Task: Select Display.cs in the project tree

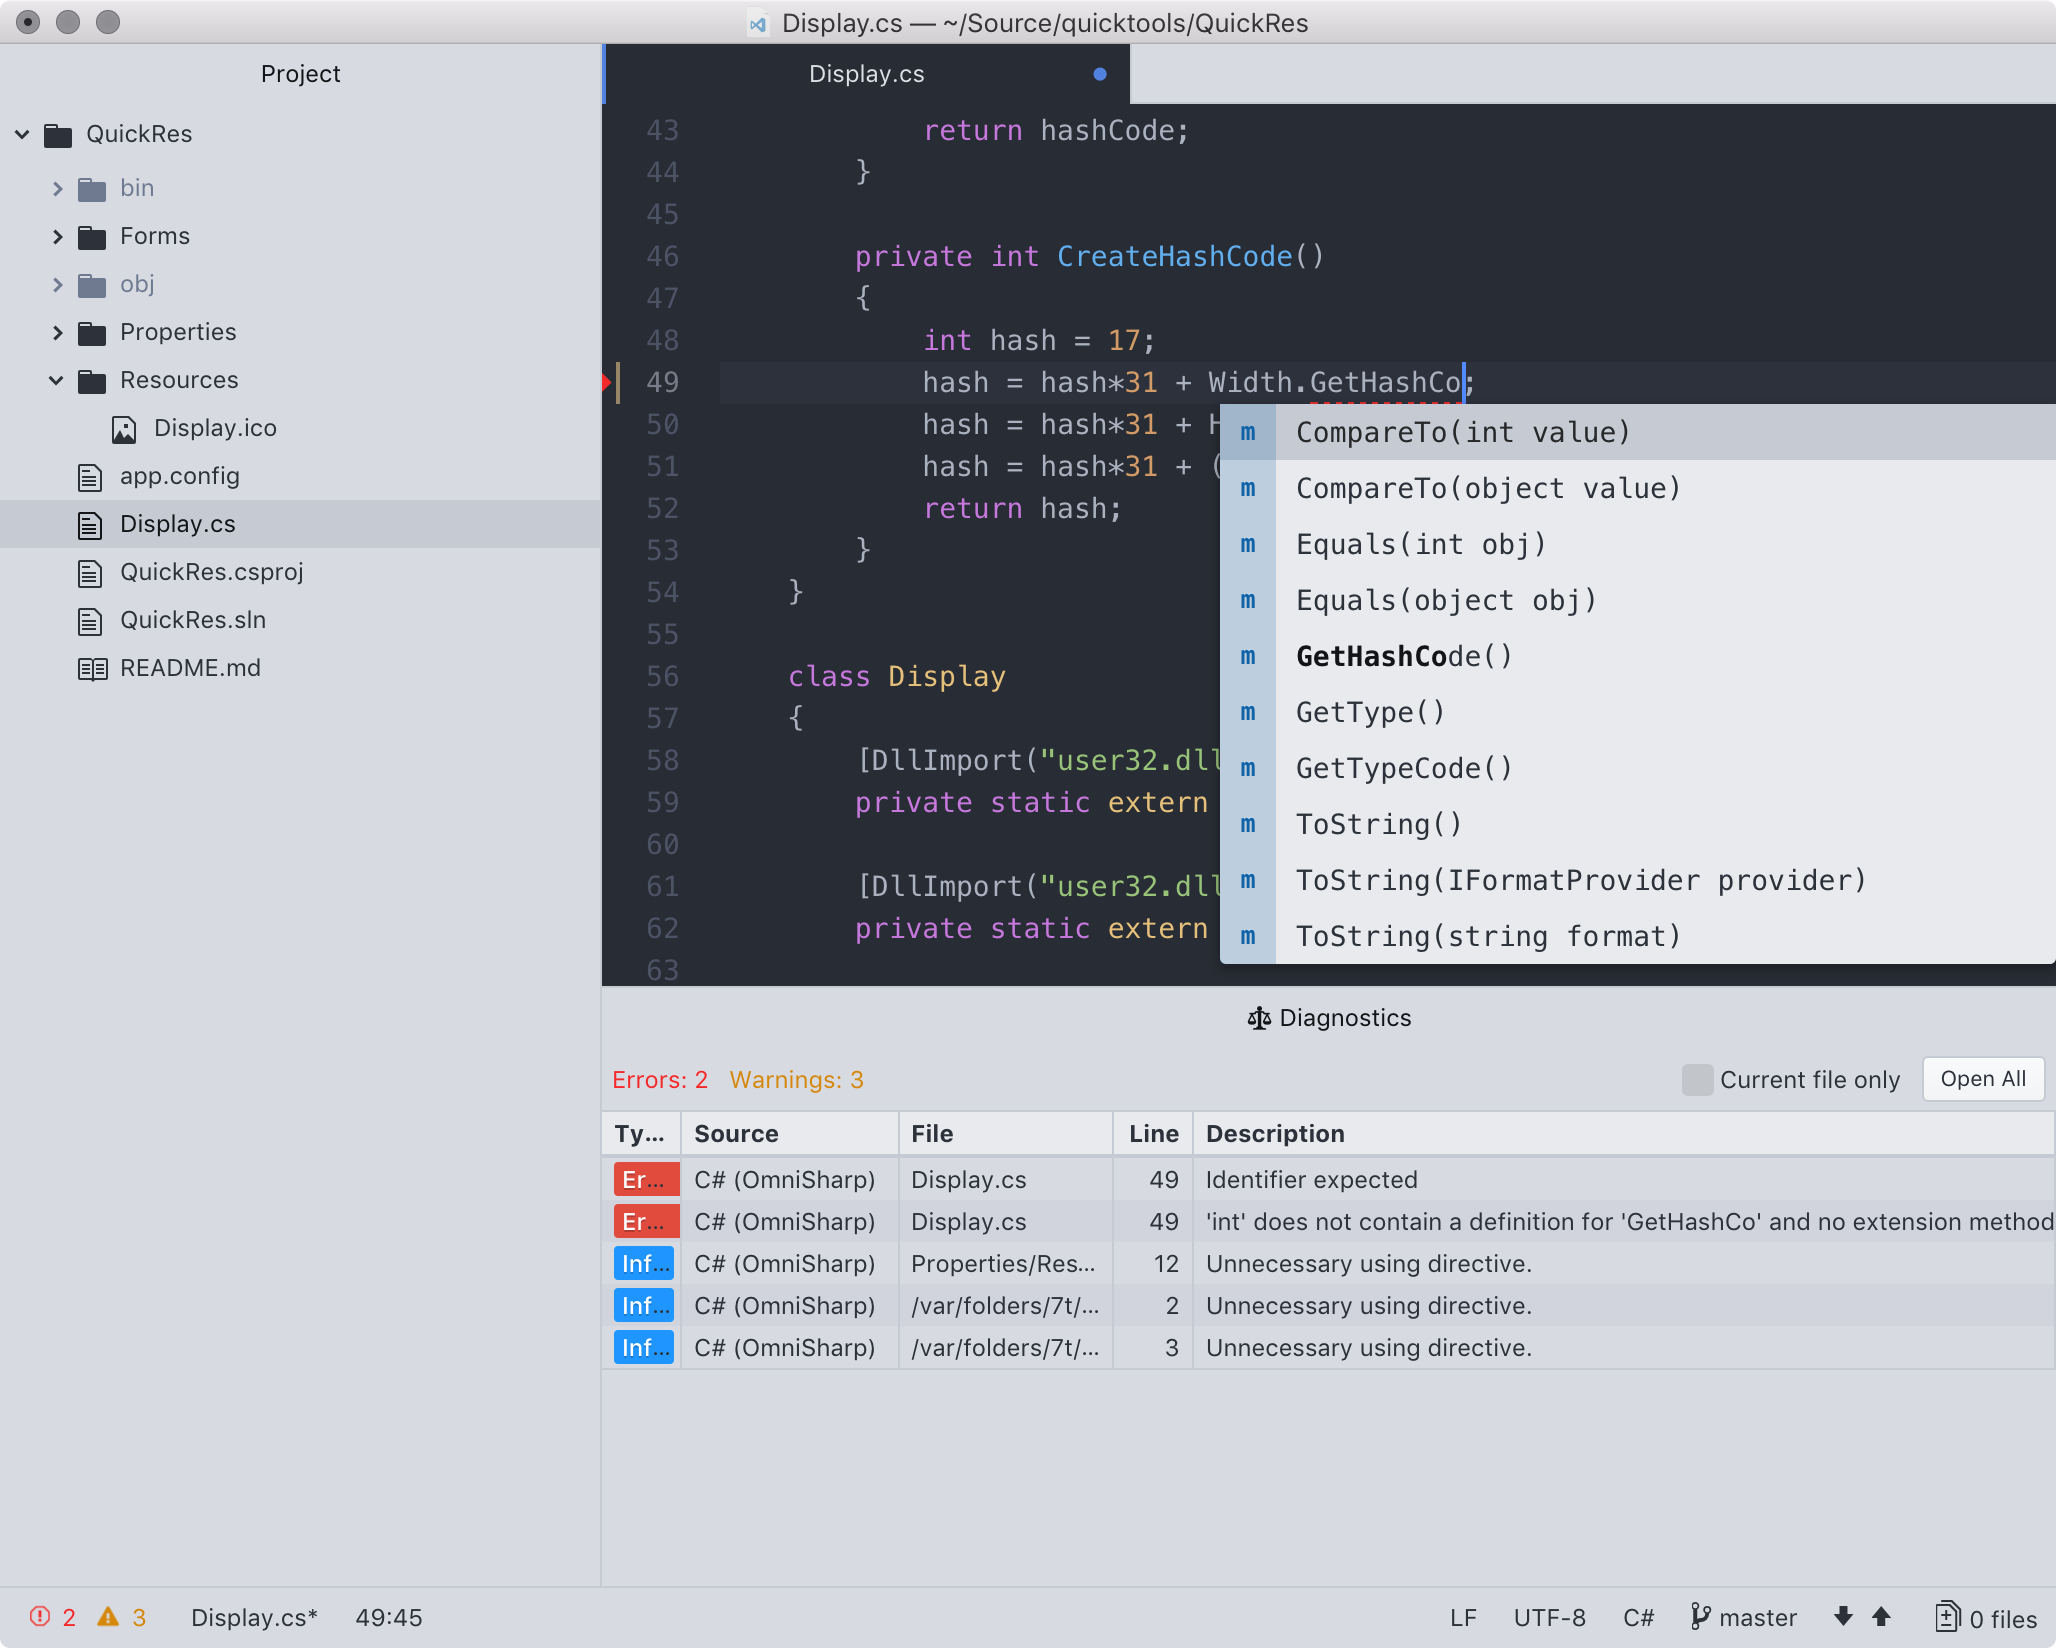Action: 300,524
